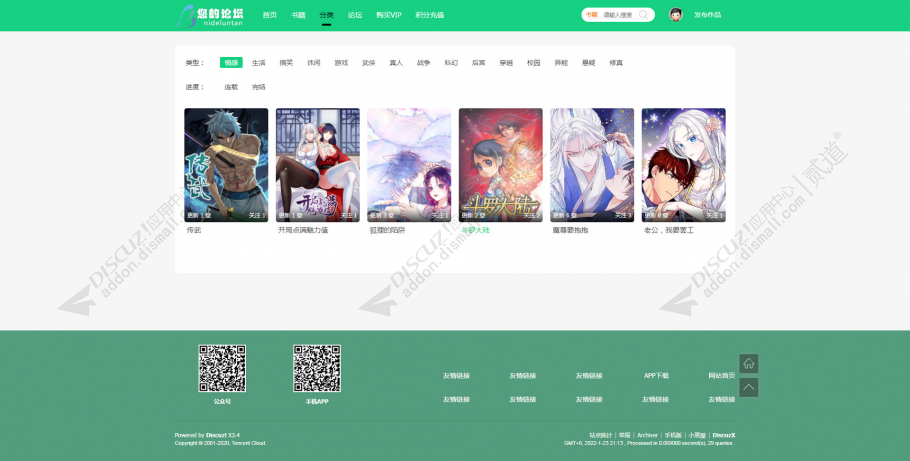Open the 购买VIP navigation item
The height and width of the screenshot is (461, 910).
[x=388, y=15]
